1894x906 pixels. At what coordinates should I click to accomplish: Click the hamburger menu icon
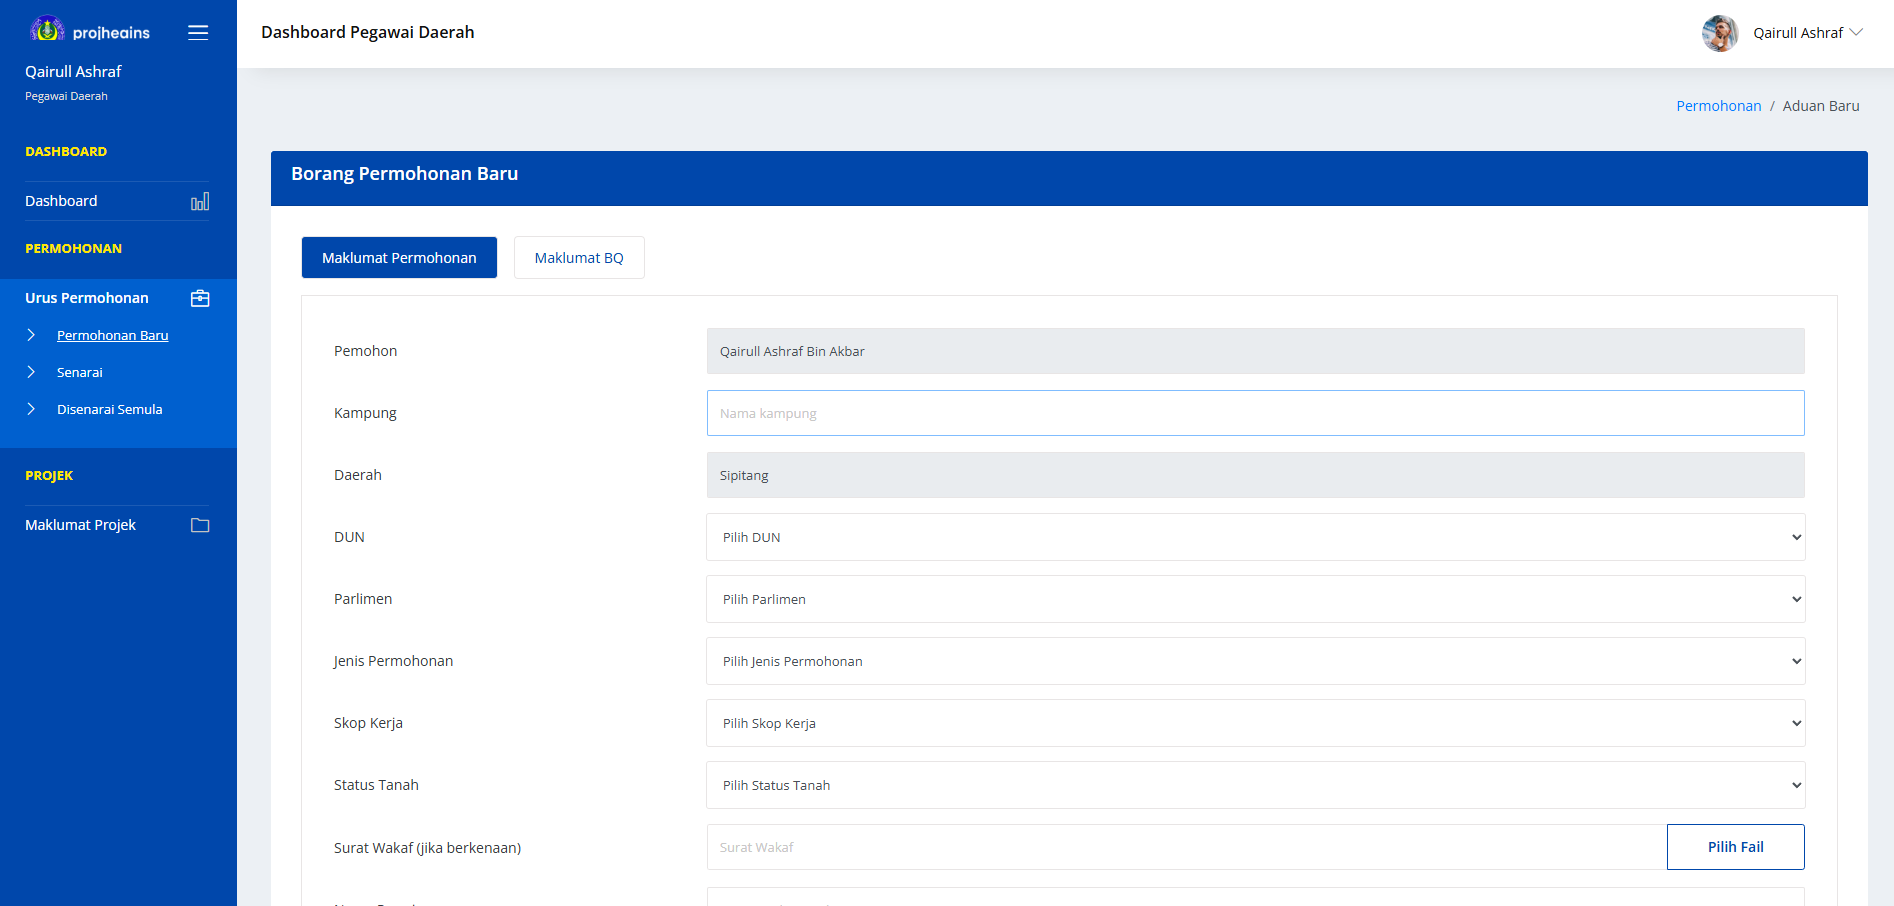[198, 33]
